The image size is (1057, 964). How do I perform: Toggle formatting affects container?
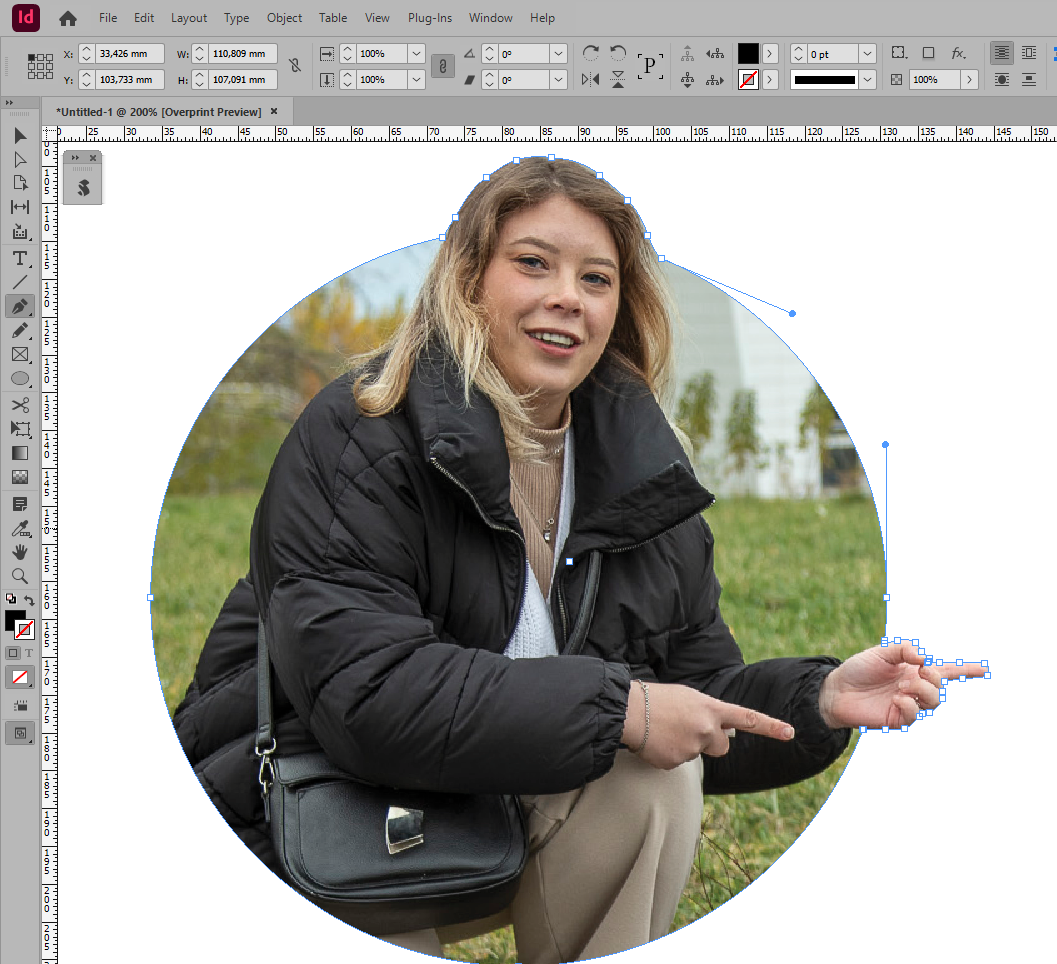pos(13,653)
